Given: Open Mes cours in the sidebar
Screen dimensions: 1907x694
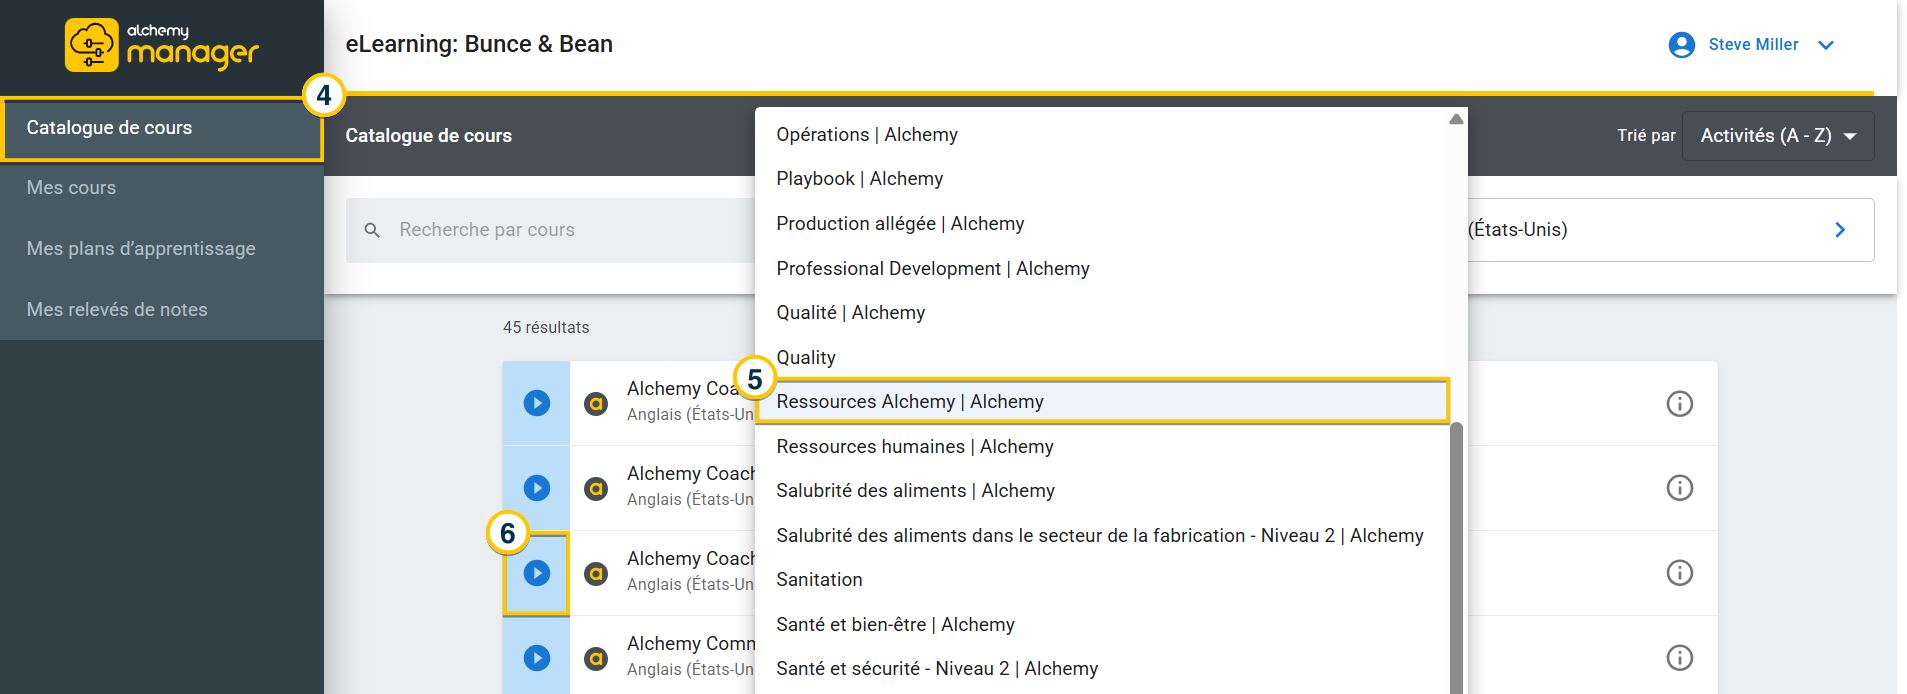Looking at the screenshot, I should (71, 188).
